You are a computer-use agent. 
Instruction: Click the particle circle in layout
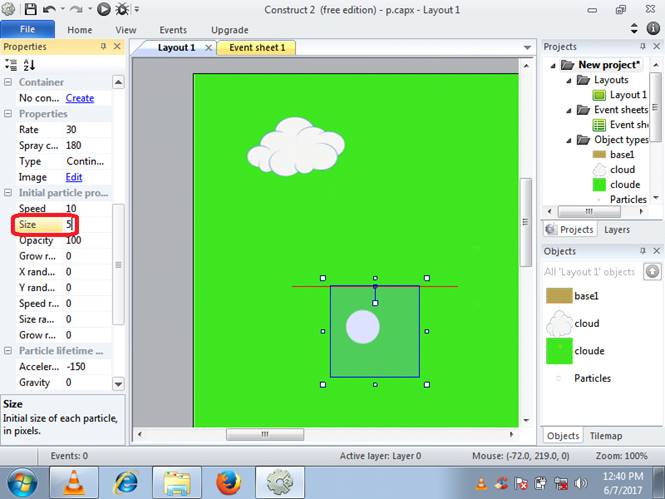point(363,326)
